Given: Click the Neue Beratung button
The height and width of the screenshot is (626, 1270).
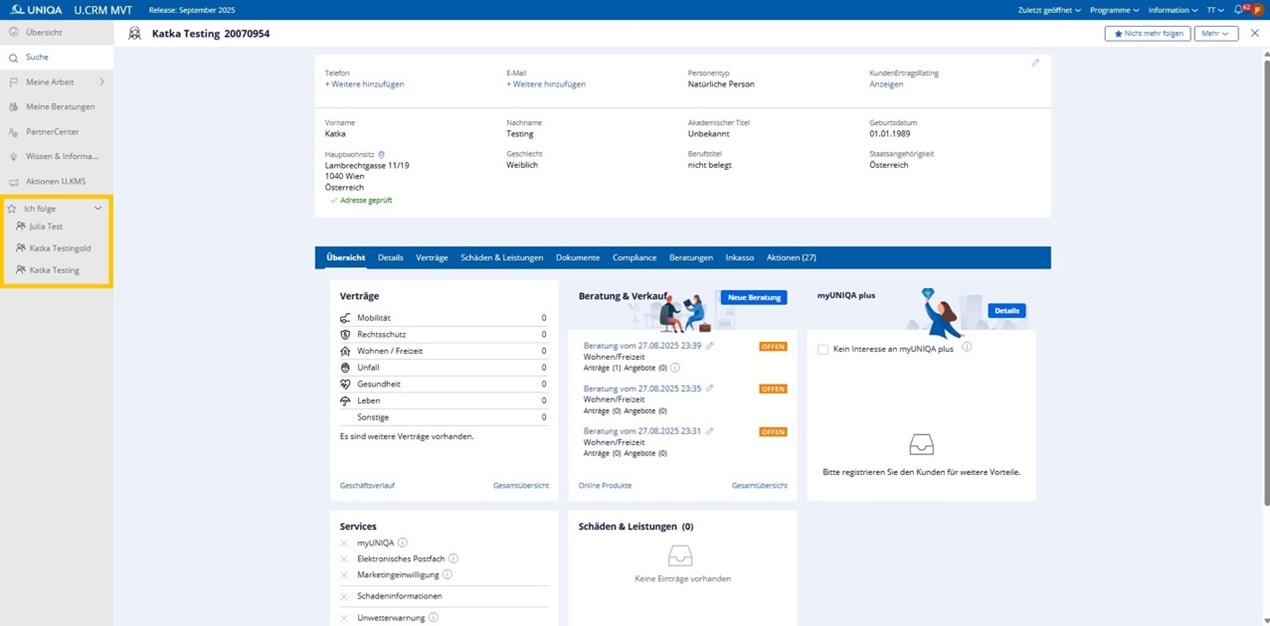Looking at the screenshot, I should click(754, 298).
